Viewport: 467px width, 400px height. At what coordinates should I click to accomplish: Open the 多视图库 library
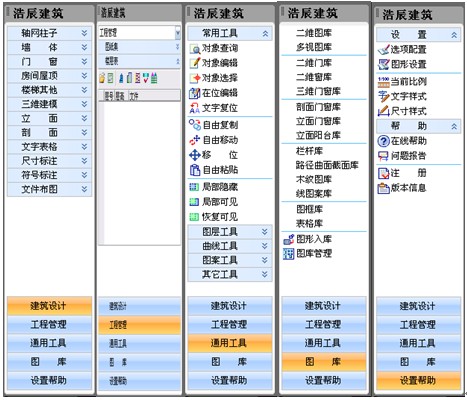point(314,47)
